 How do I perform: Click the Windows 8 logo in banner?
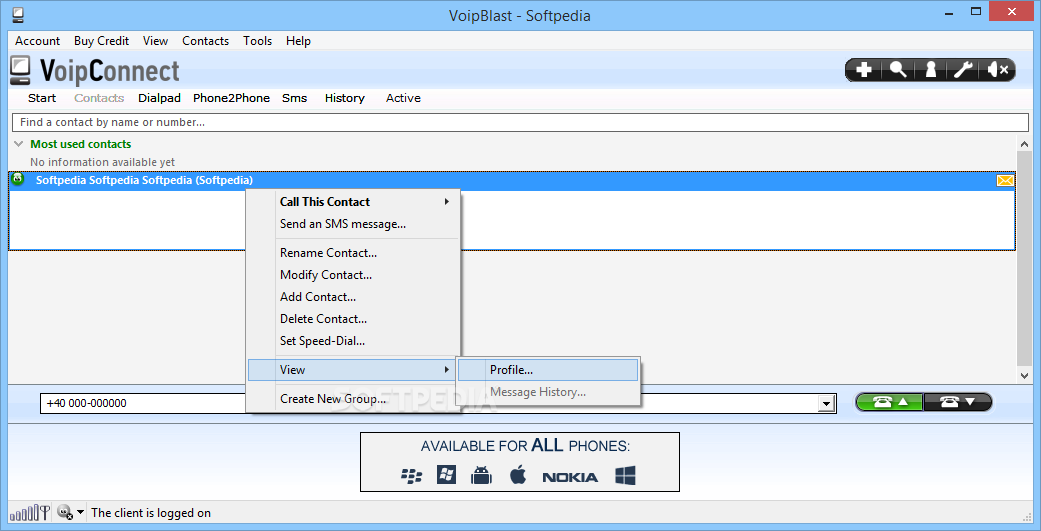coord(625,475)
